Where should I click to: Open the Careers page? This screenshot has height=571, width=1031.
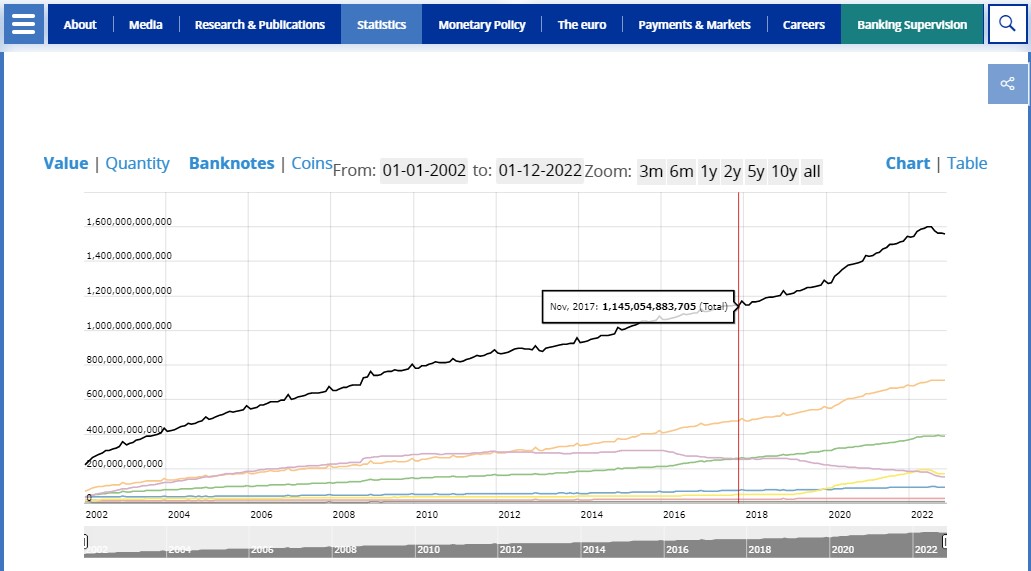[x=803, y=24]
